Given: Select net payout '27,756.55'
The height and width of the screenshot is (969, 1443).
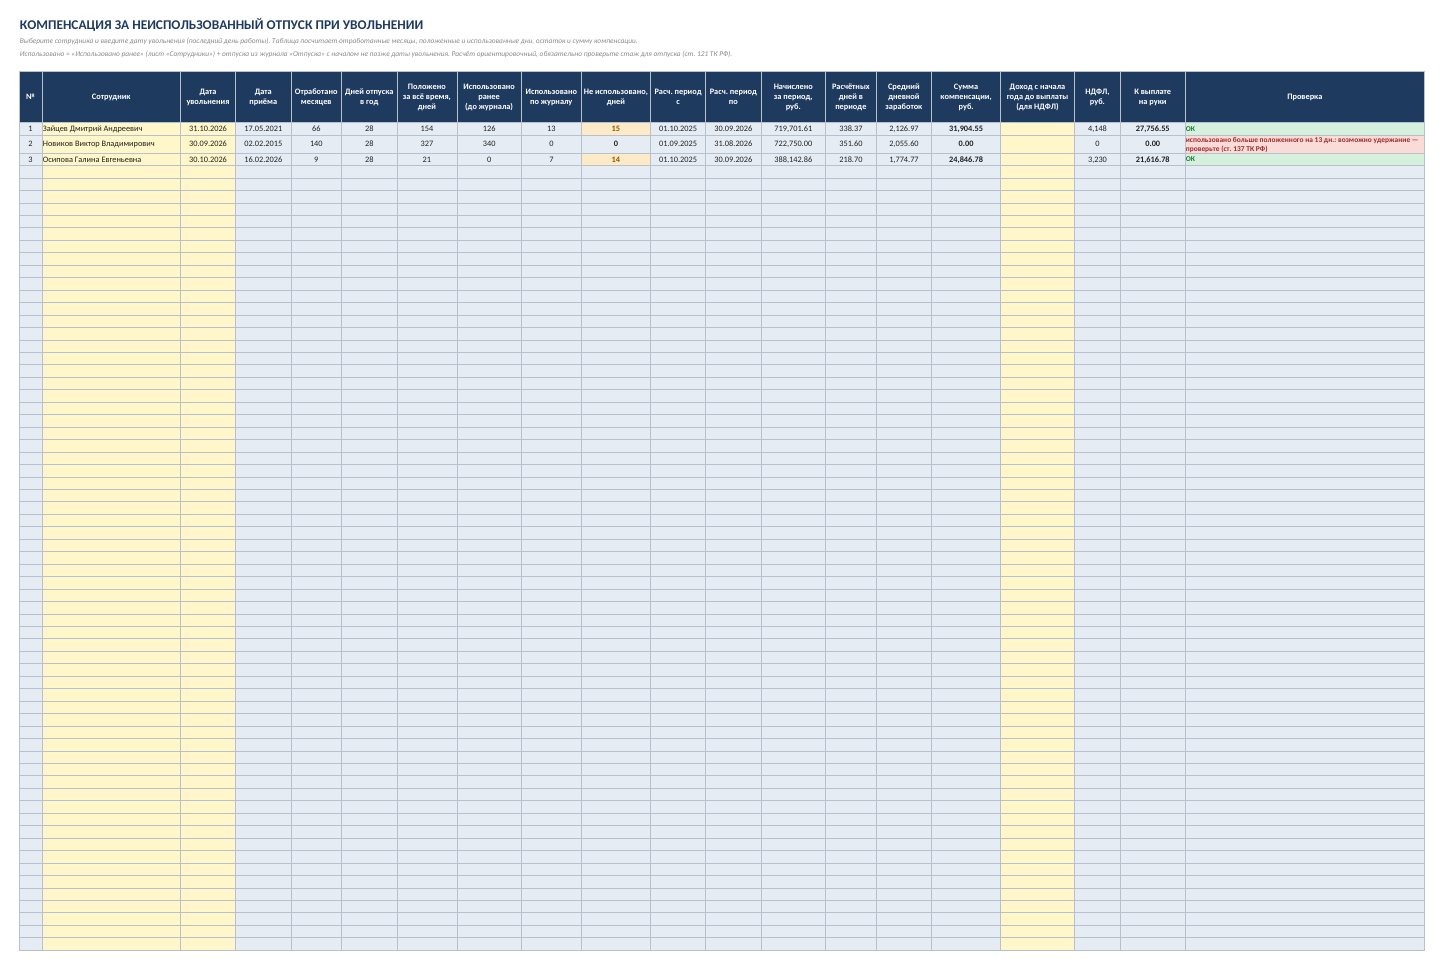Looking at the screenshot, I should [x=1153, y=128].
